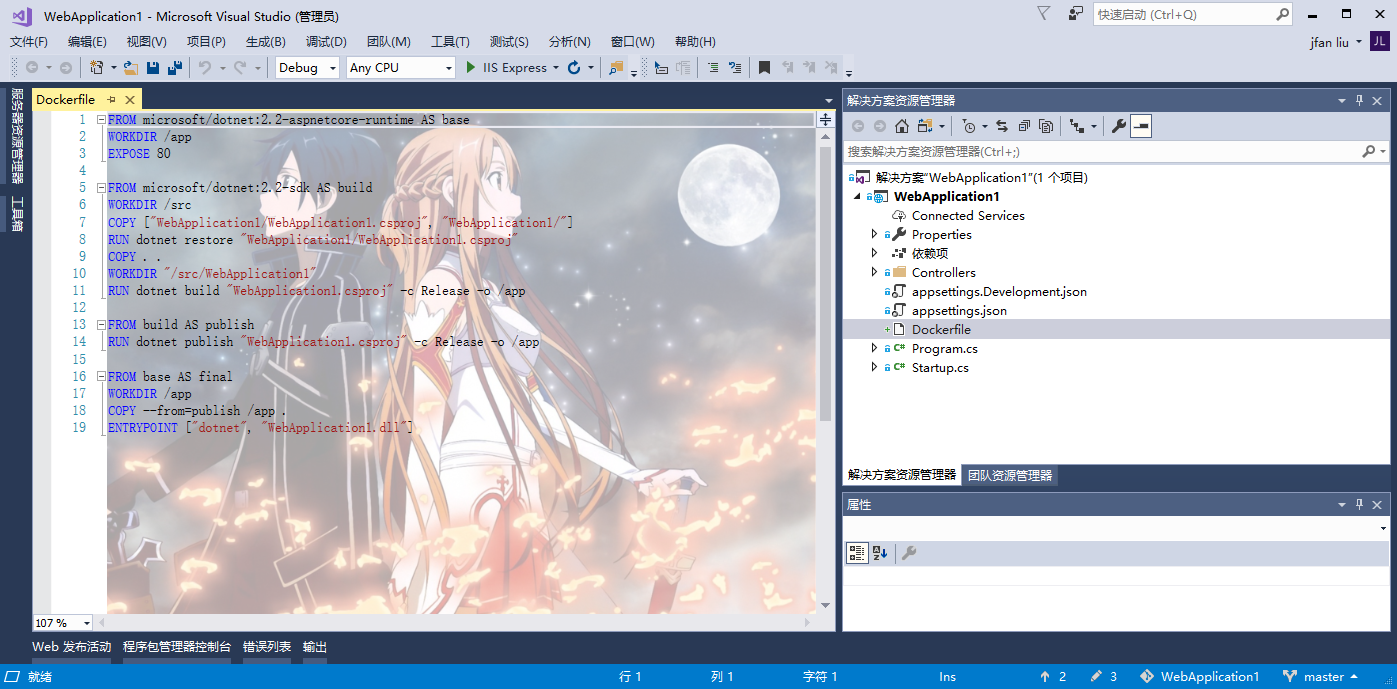Open the Web 发布活动 tab
1397x689 pixels.
72,647
